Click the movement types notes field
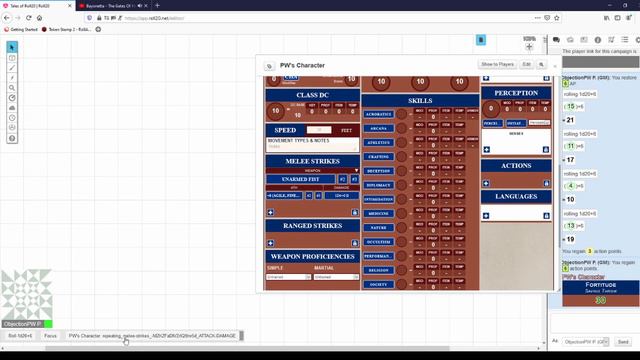 click(313, 146)
